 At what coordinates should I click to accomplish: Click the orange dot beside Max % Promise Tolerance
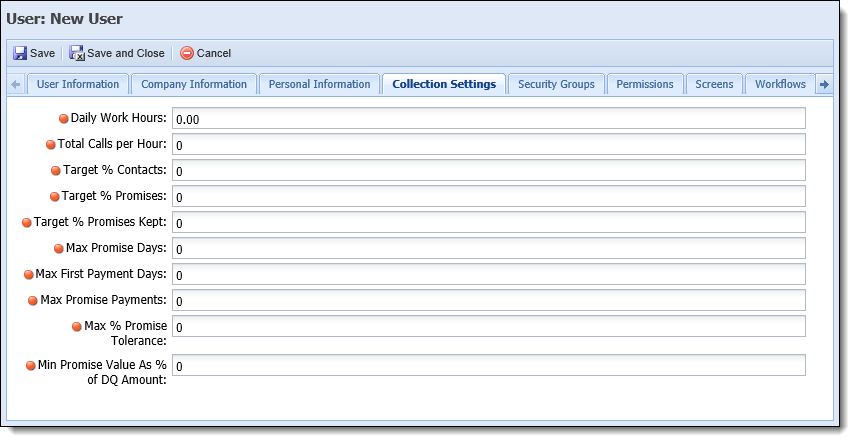pyautogui.click(x=77, y=327)
